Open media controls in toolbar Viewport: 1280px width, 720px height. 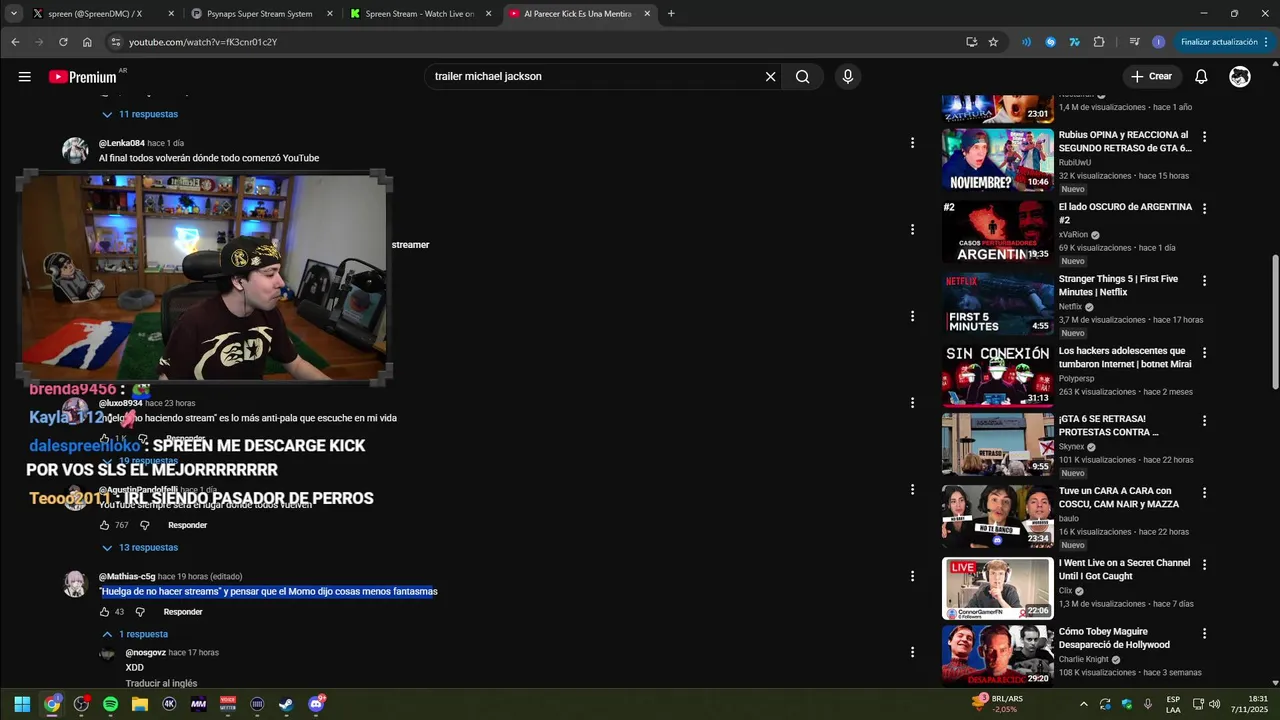(x=1134, y=42)
